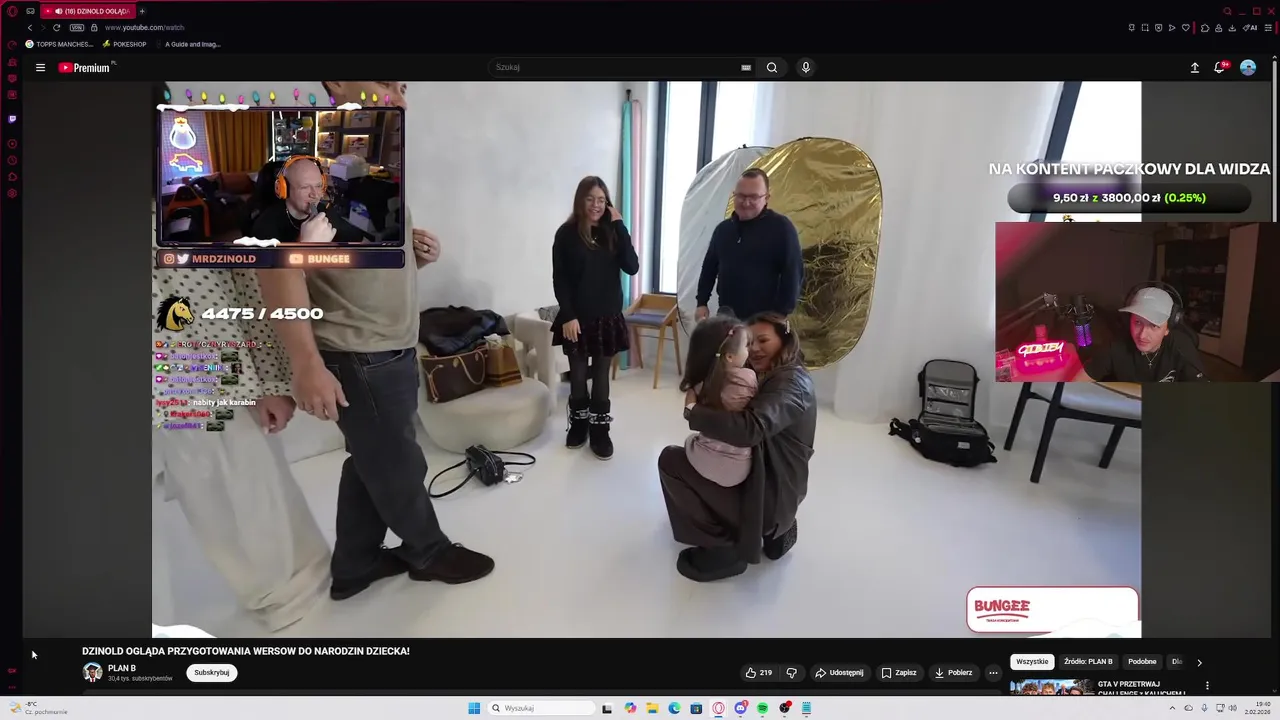
Task: Open A Guide and Imag... bookmark
Action: click(x=188, y=44)
